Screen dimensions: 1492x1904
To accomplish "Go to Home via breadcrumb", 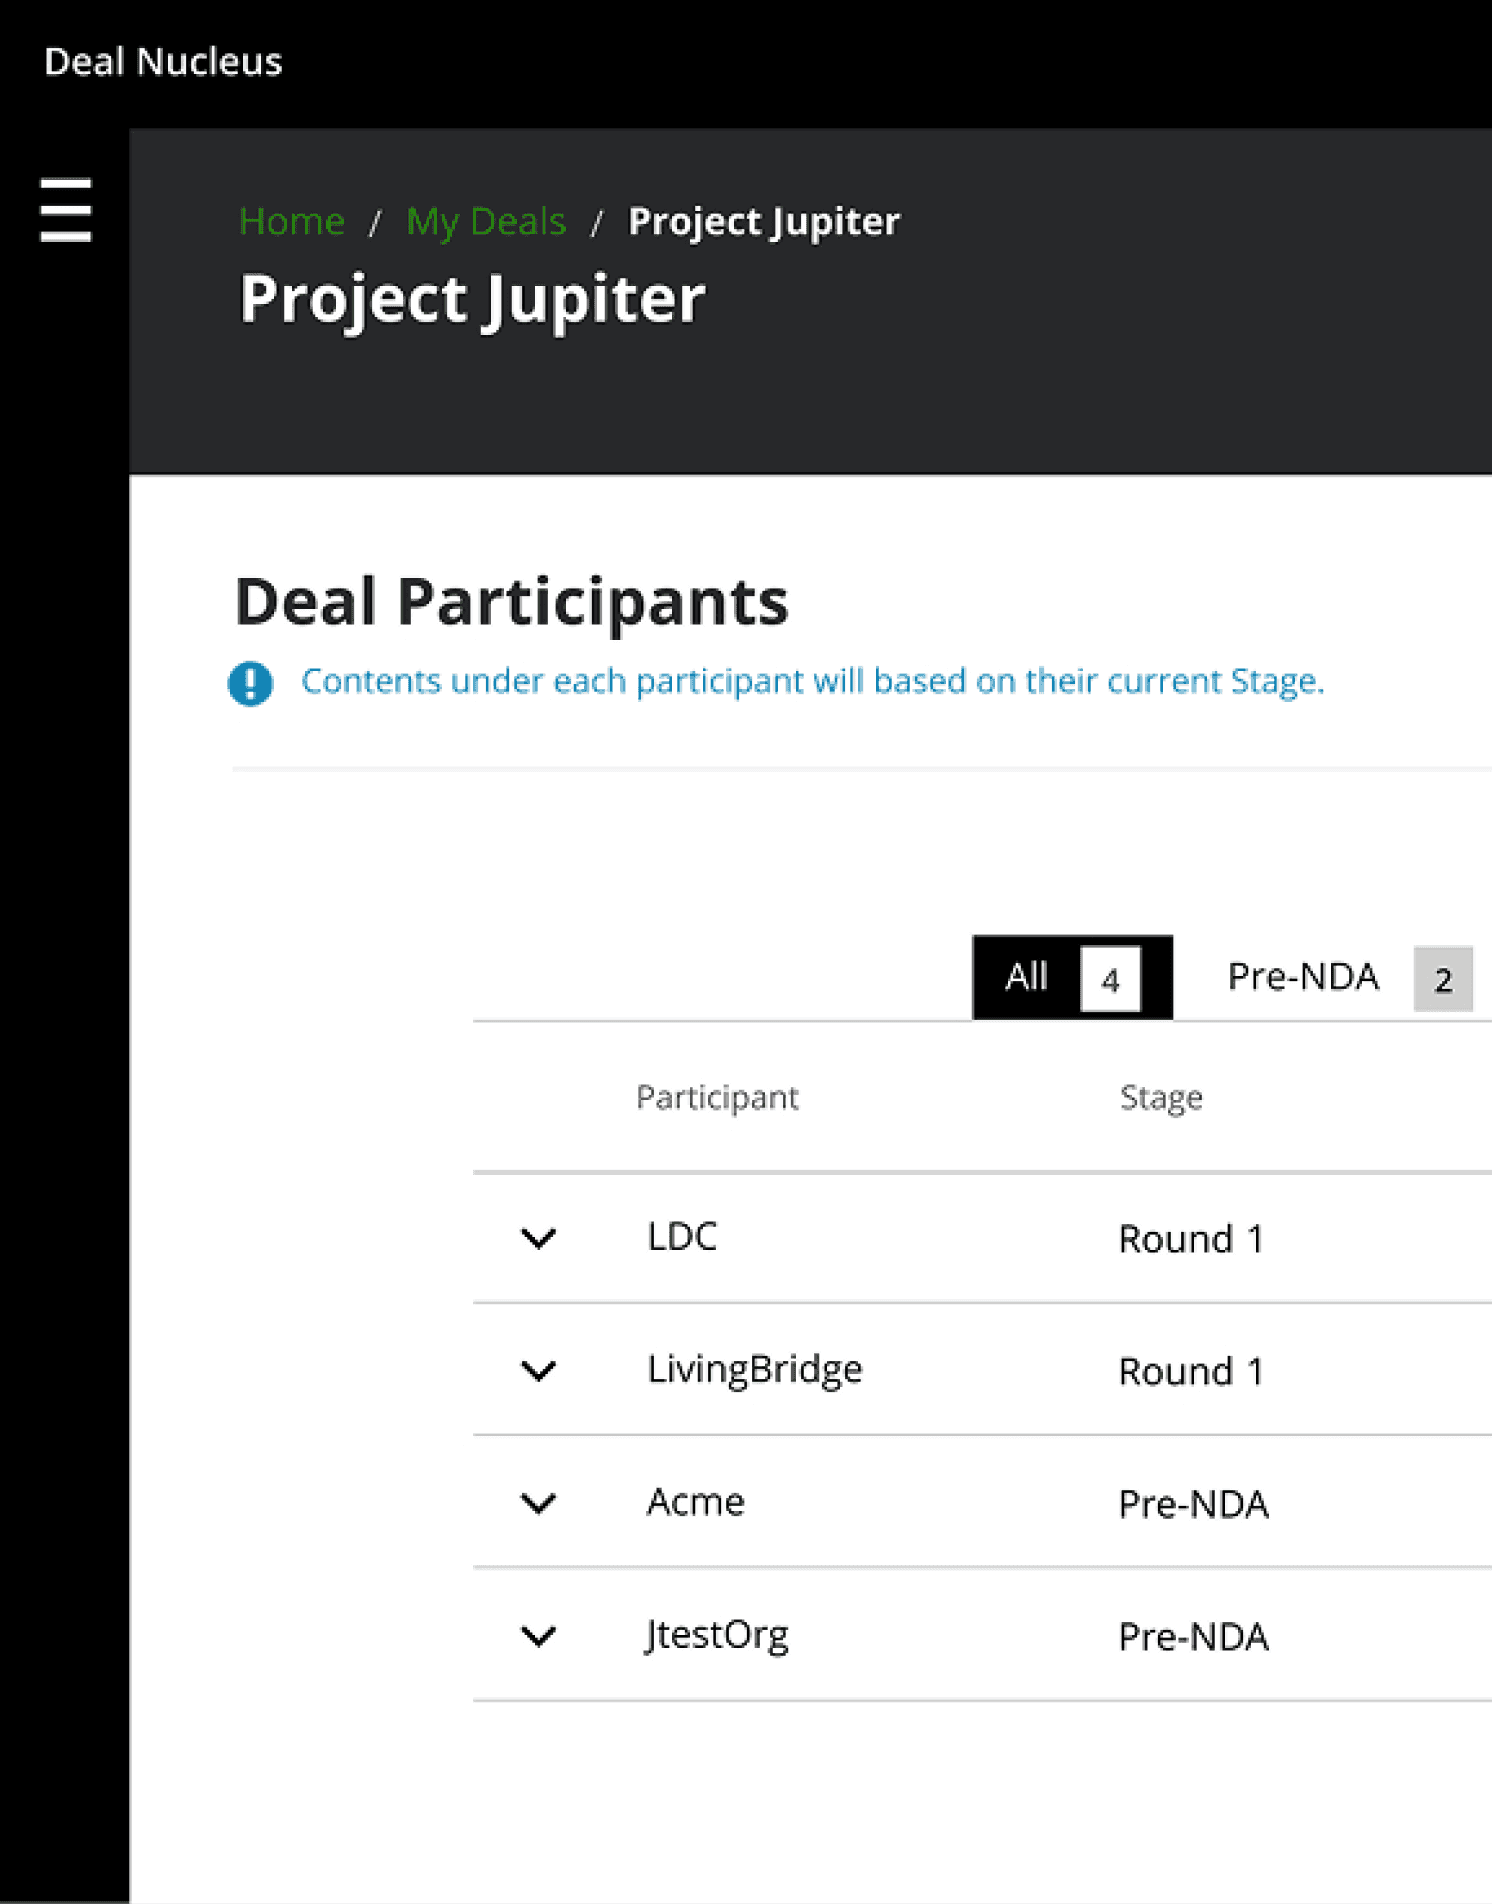I will [x=292, y=221].
